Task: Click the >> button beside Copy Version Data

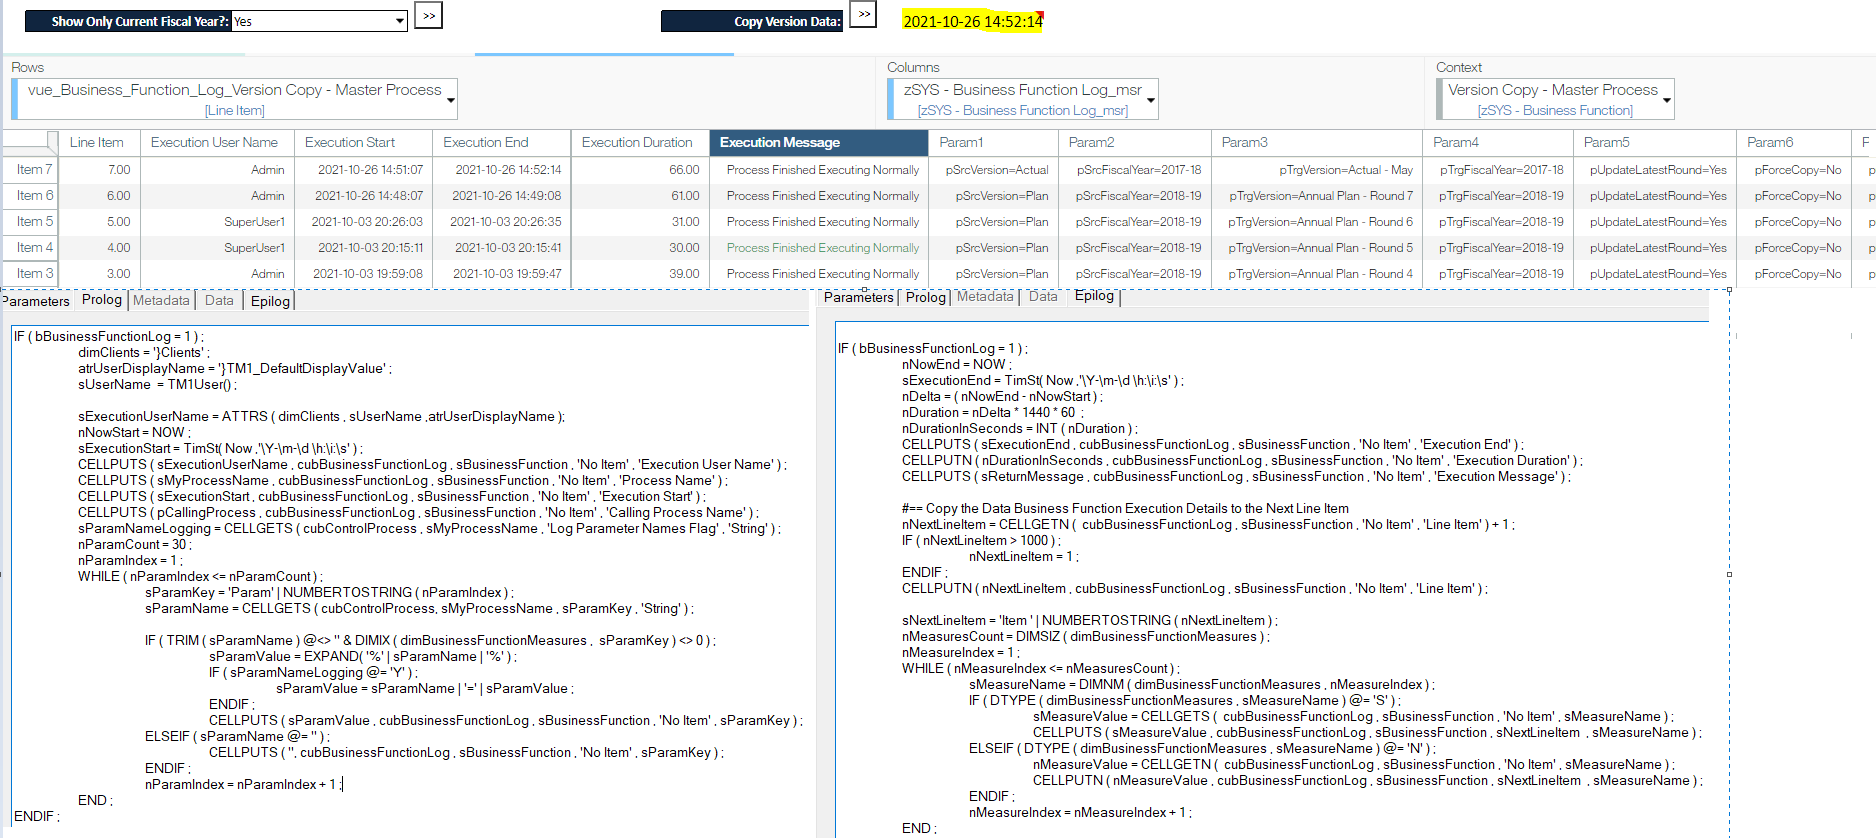Action: 862,15
